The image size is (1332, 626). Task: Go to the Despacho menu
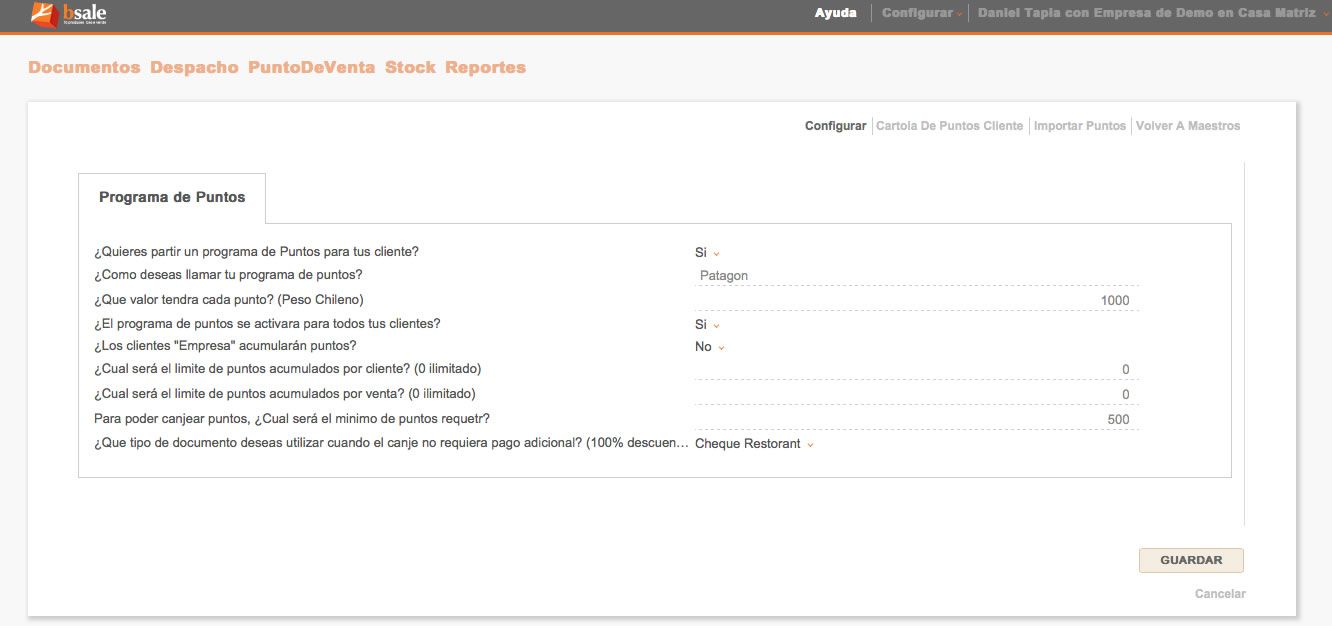[x=194, y=67]
